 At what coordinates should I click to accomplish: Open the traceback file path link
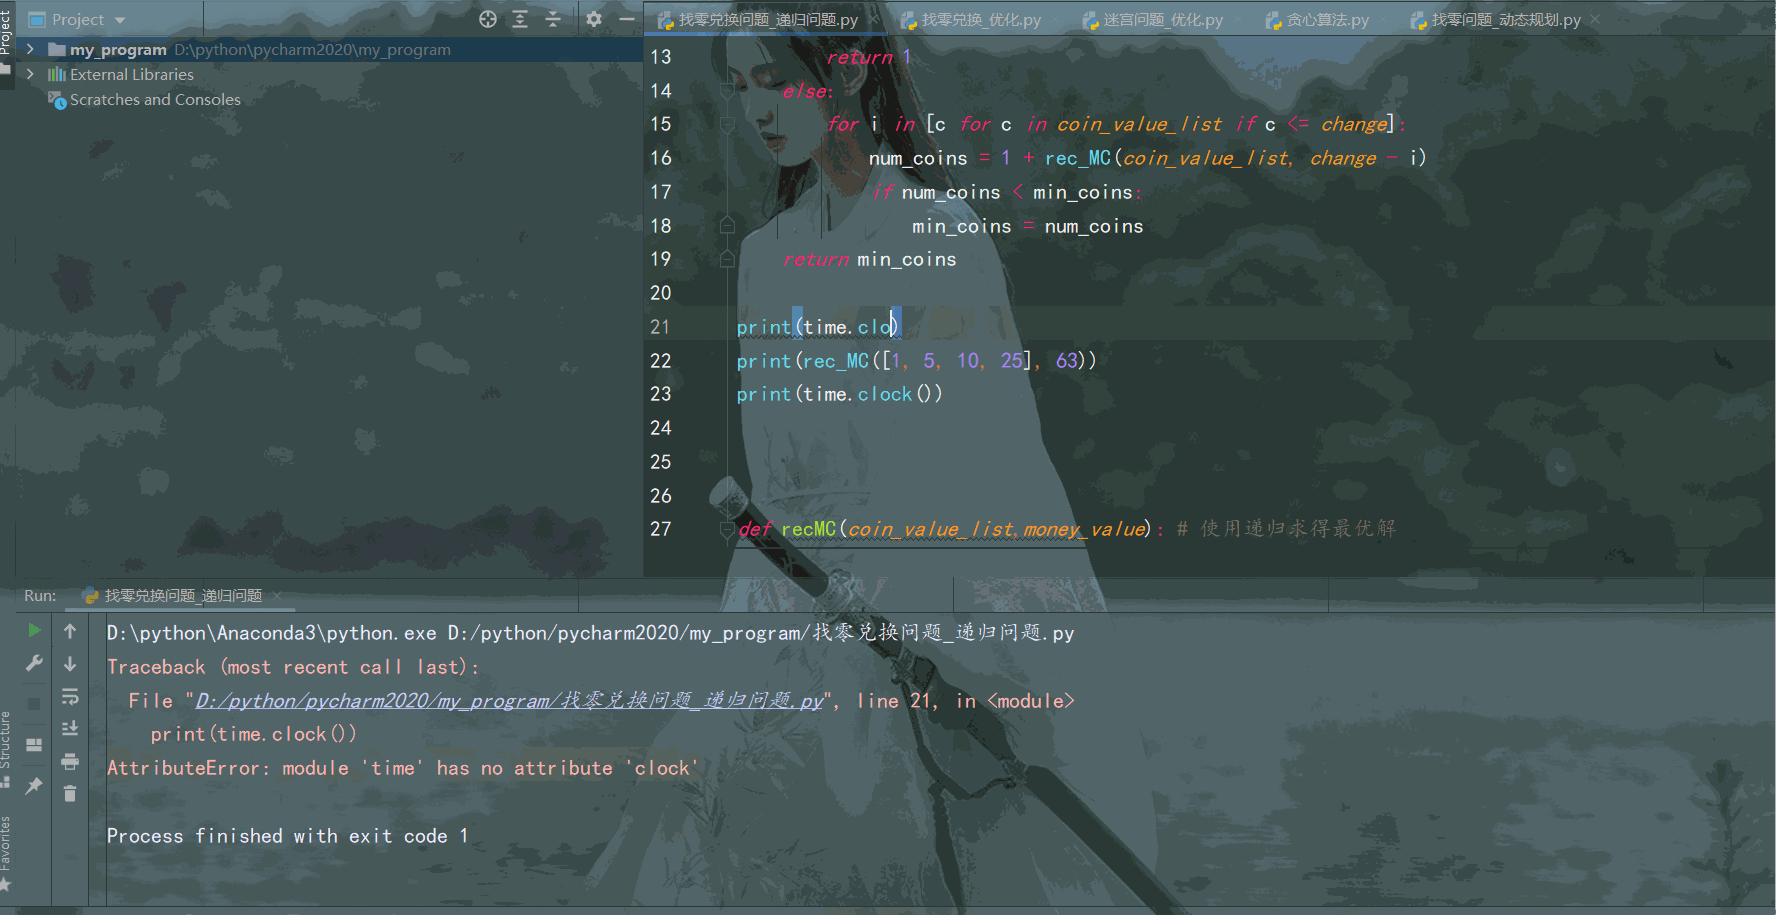pyautogui.click(x=509, y=701)
